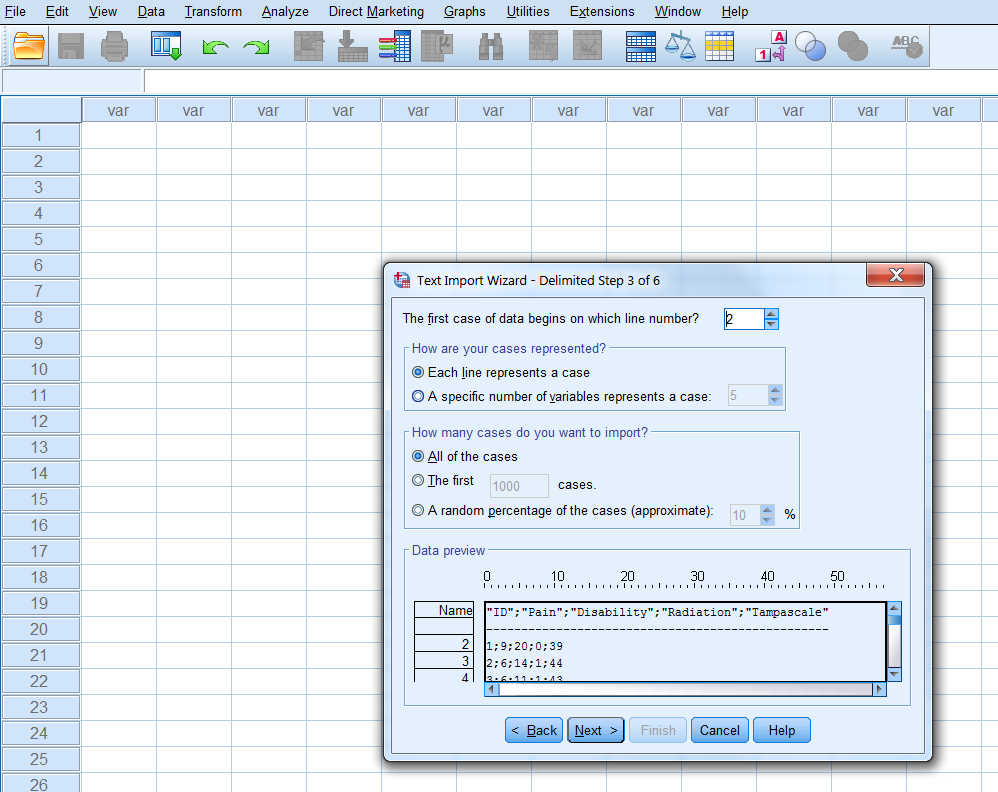Click the Weight Cases balance scale icon
Screen dimensions: 998x792
(x=681, y=46)
